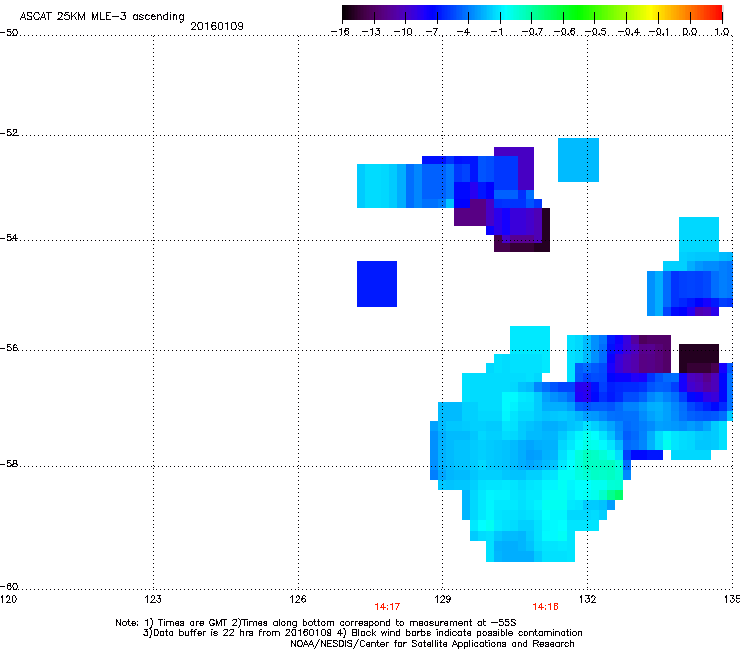Image resolution: width=740 pixels, height=650 pixels.
Task: Click the isolated light blue square east of 132 below -52
Action: coord(578,160)
